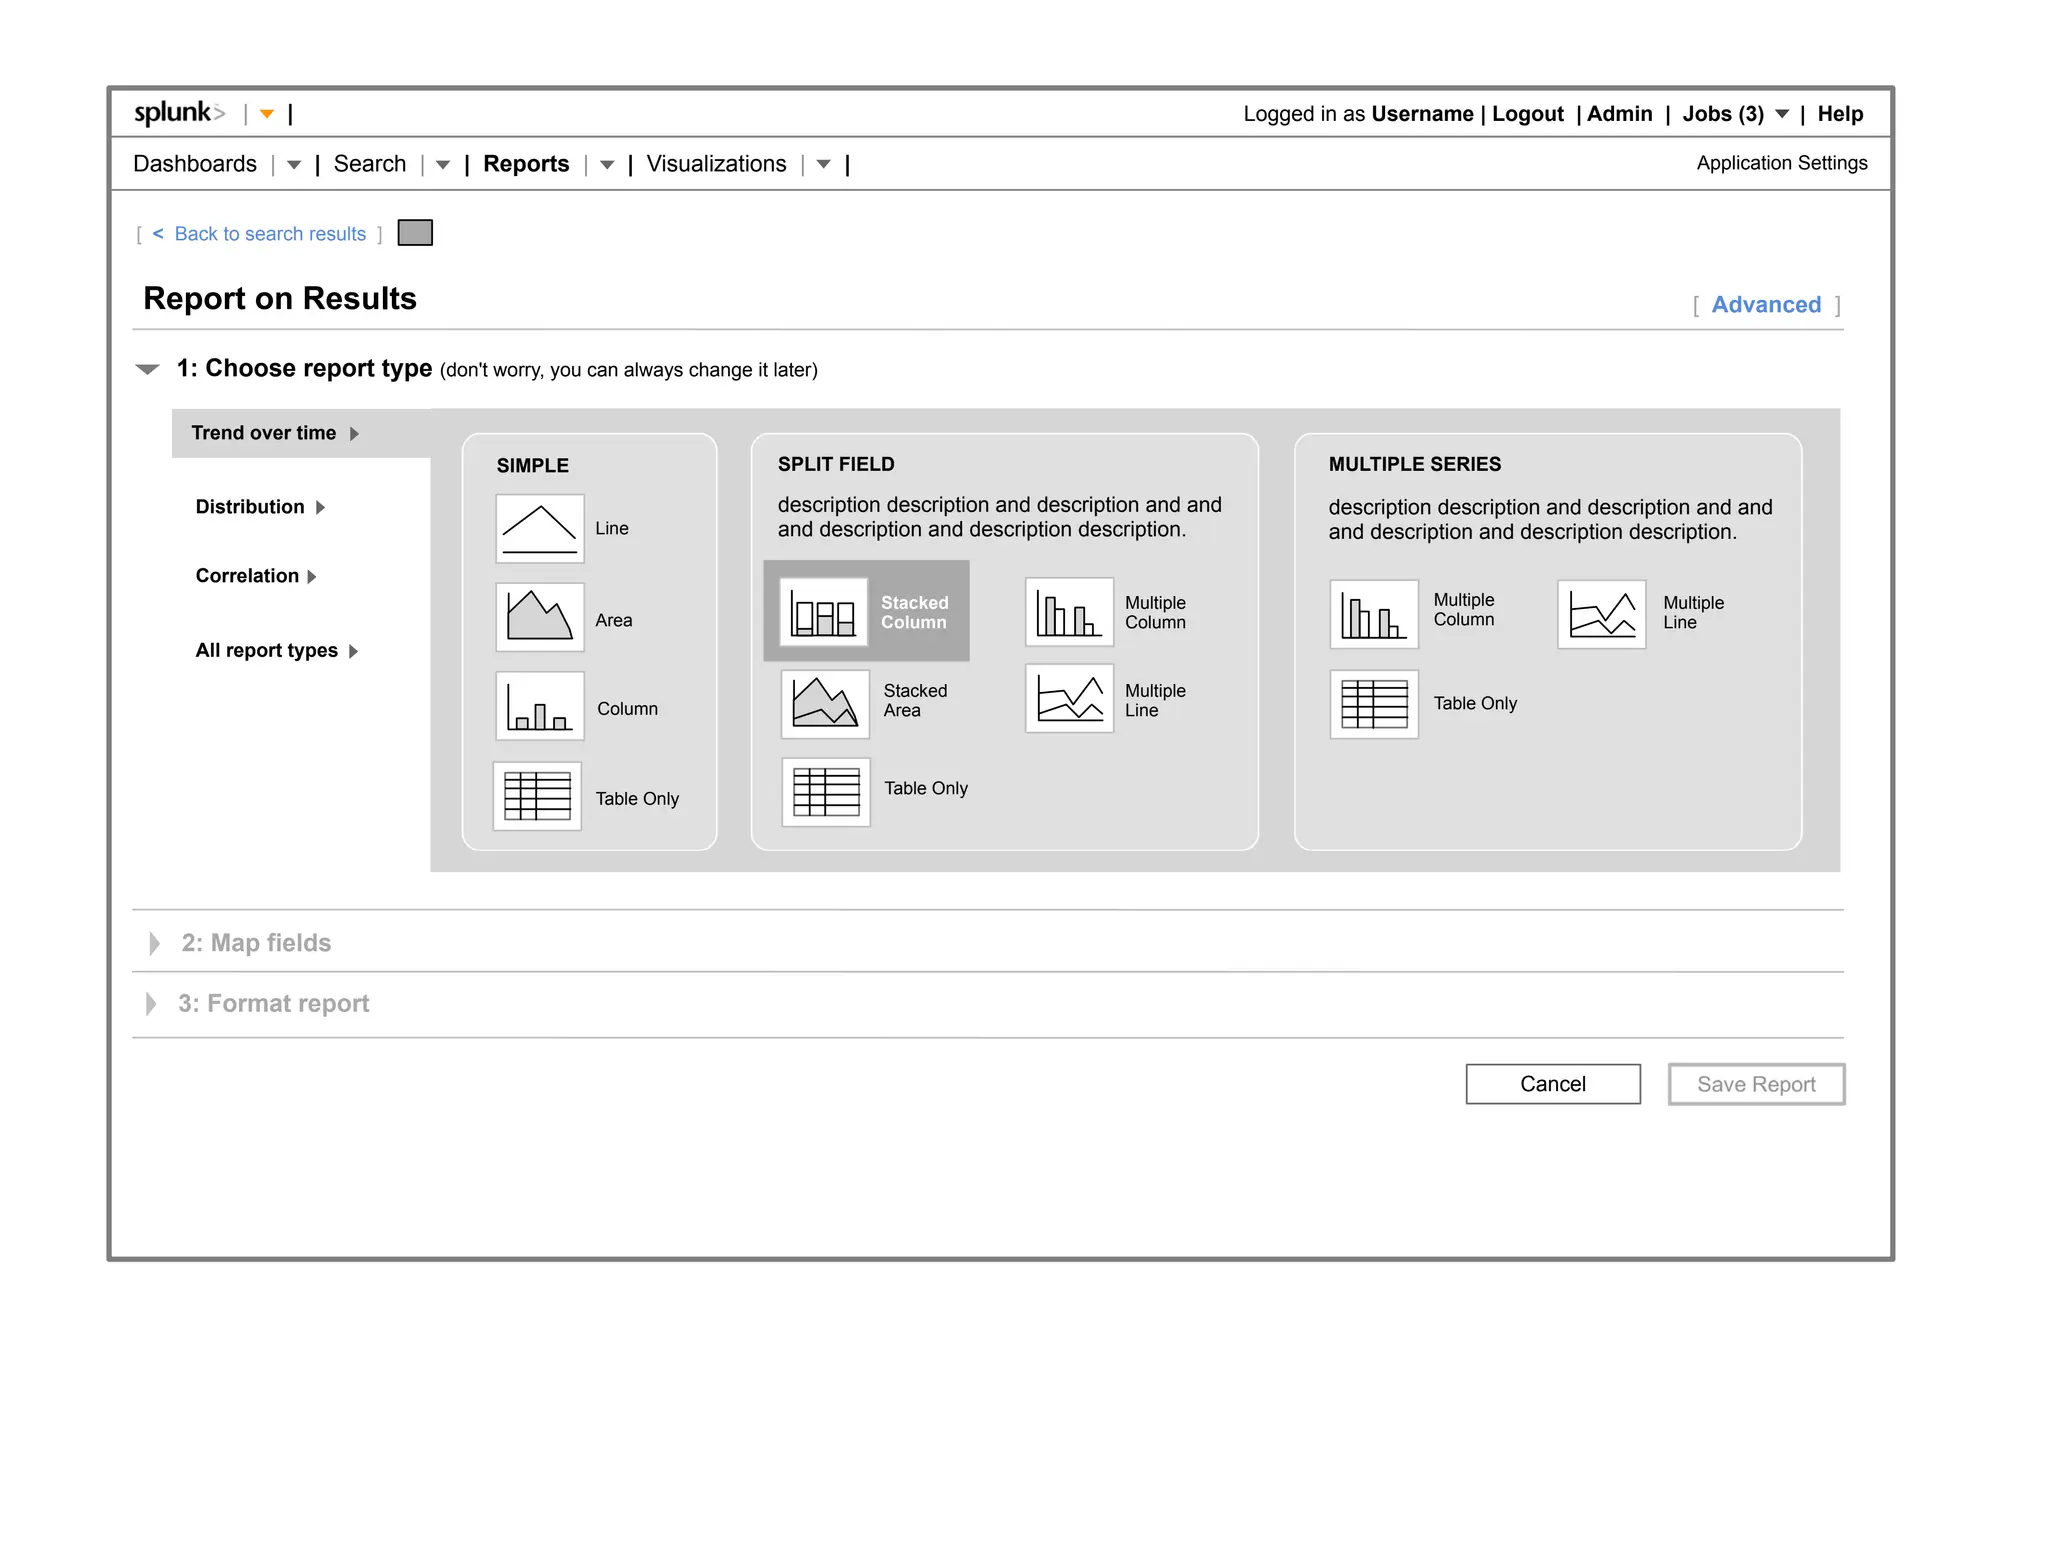Screen dimensions: 2048x1566
Task: Select the Area chart icon in Simple
Action: tap(539, 617)
